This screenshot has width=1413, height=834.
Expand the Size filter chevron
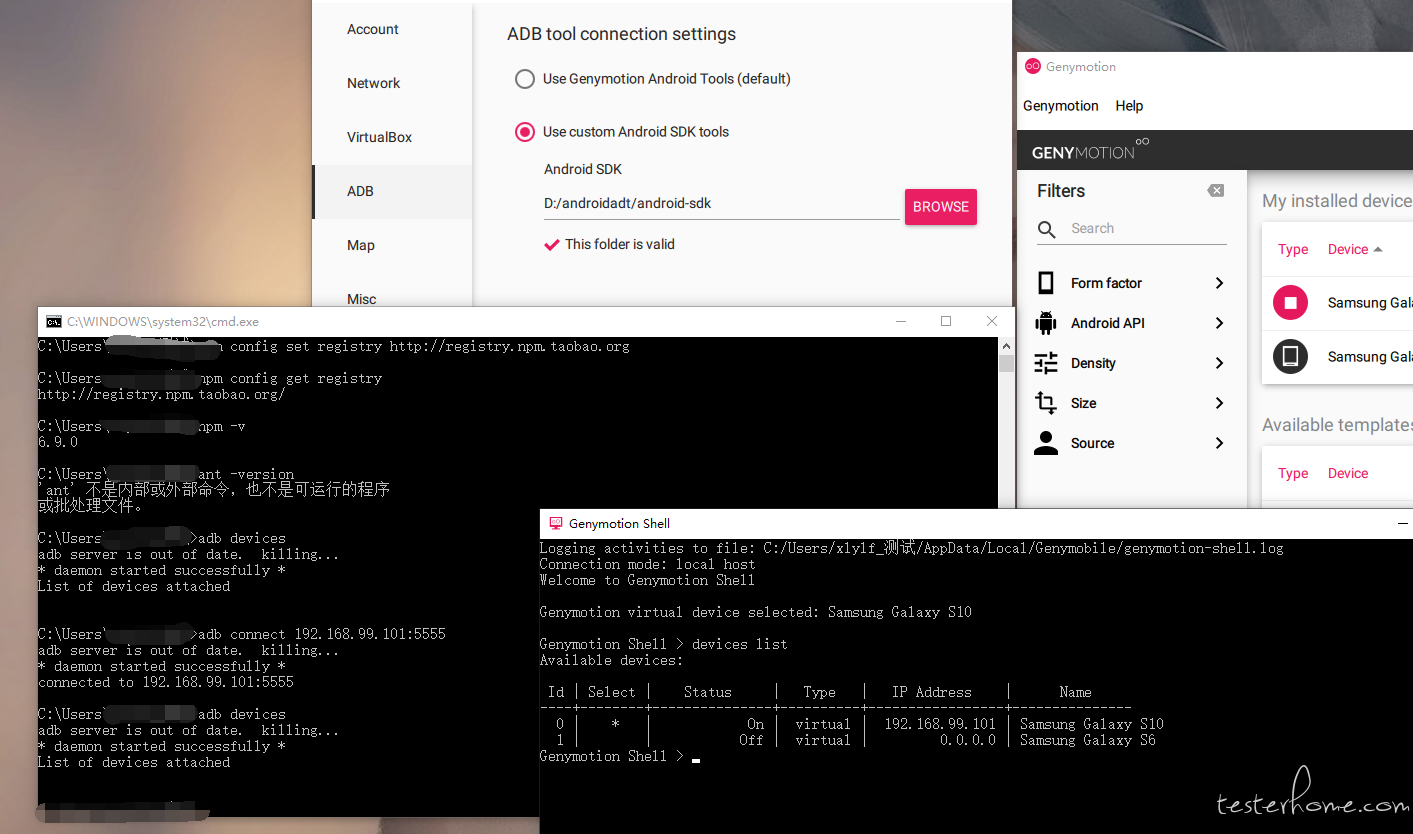[x=1219, y=403]
